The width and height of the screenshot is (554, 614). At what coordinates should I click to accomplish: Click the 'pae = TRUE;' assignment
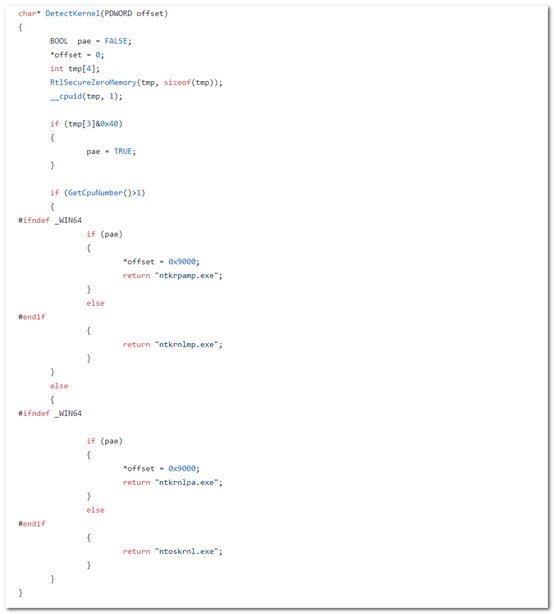(x=111, y=151)
